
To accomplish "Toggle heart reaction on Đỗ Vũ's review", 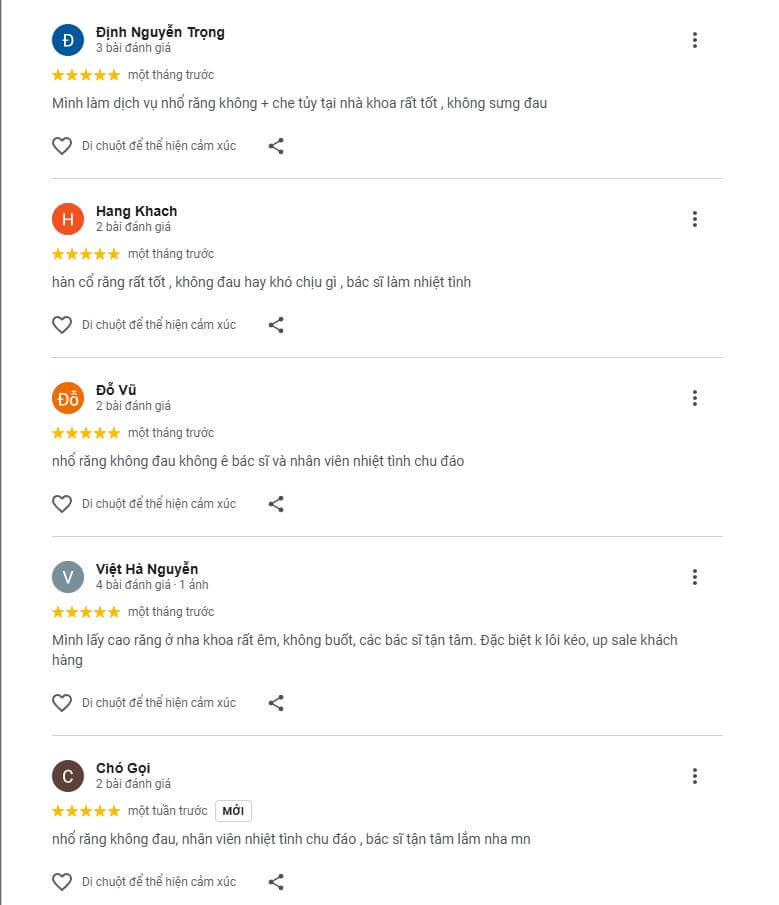I will coord(62,504).
